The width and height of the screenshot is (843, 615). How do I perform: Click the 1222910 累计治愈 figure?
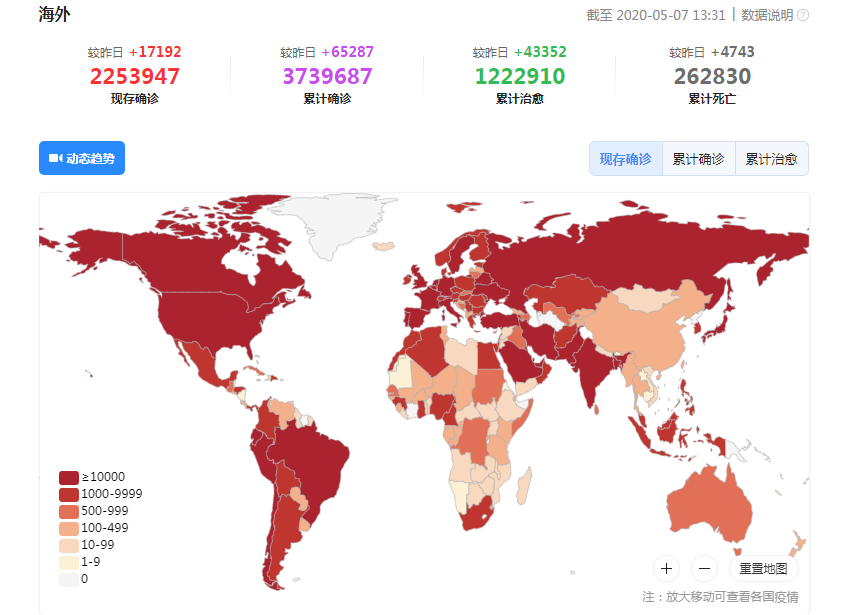[x=520, y=76]
